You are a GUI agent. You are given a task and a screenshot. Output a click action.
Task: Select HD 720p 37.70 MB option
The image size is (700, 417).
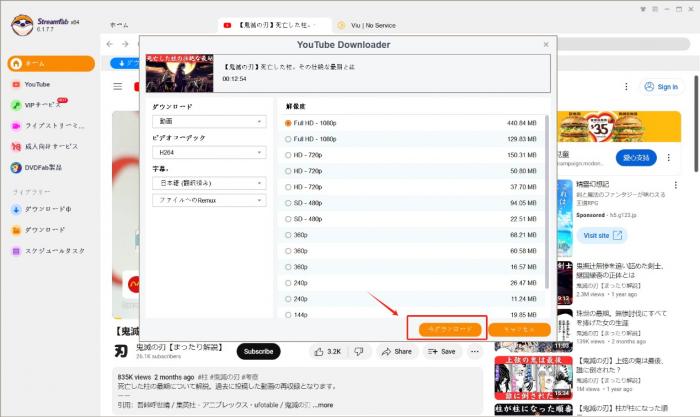(410, 187)
